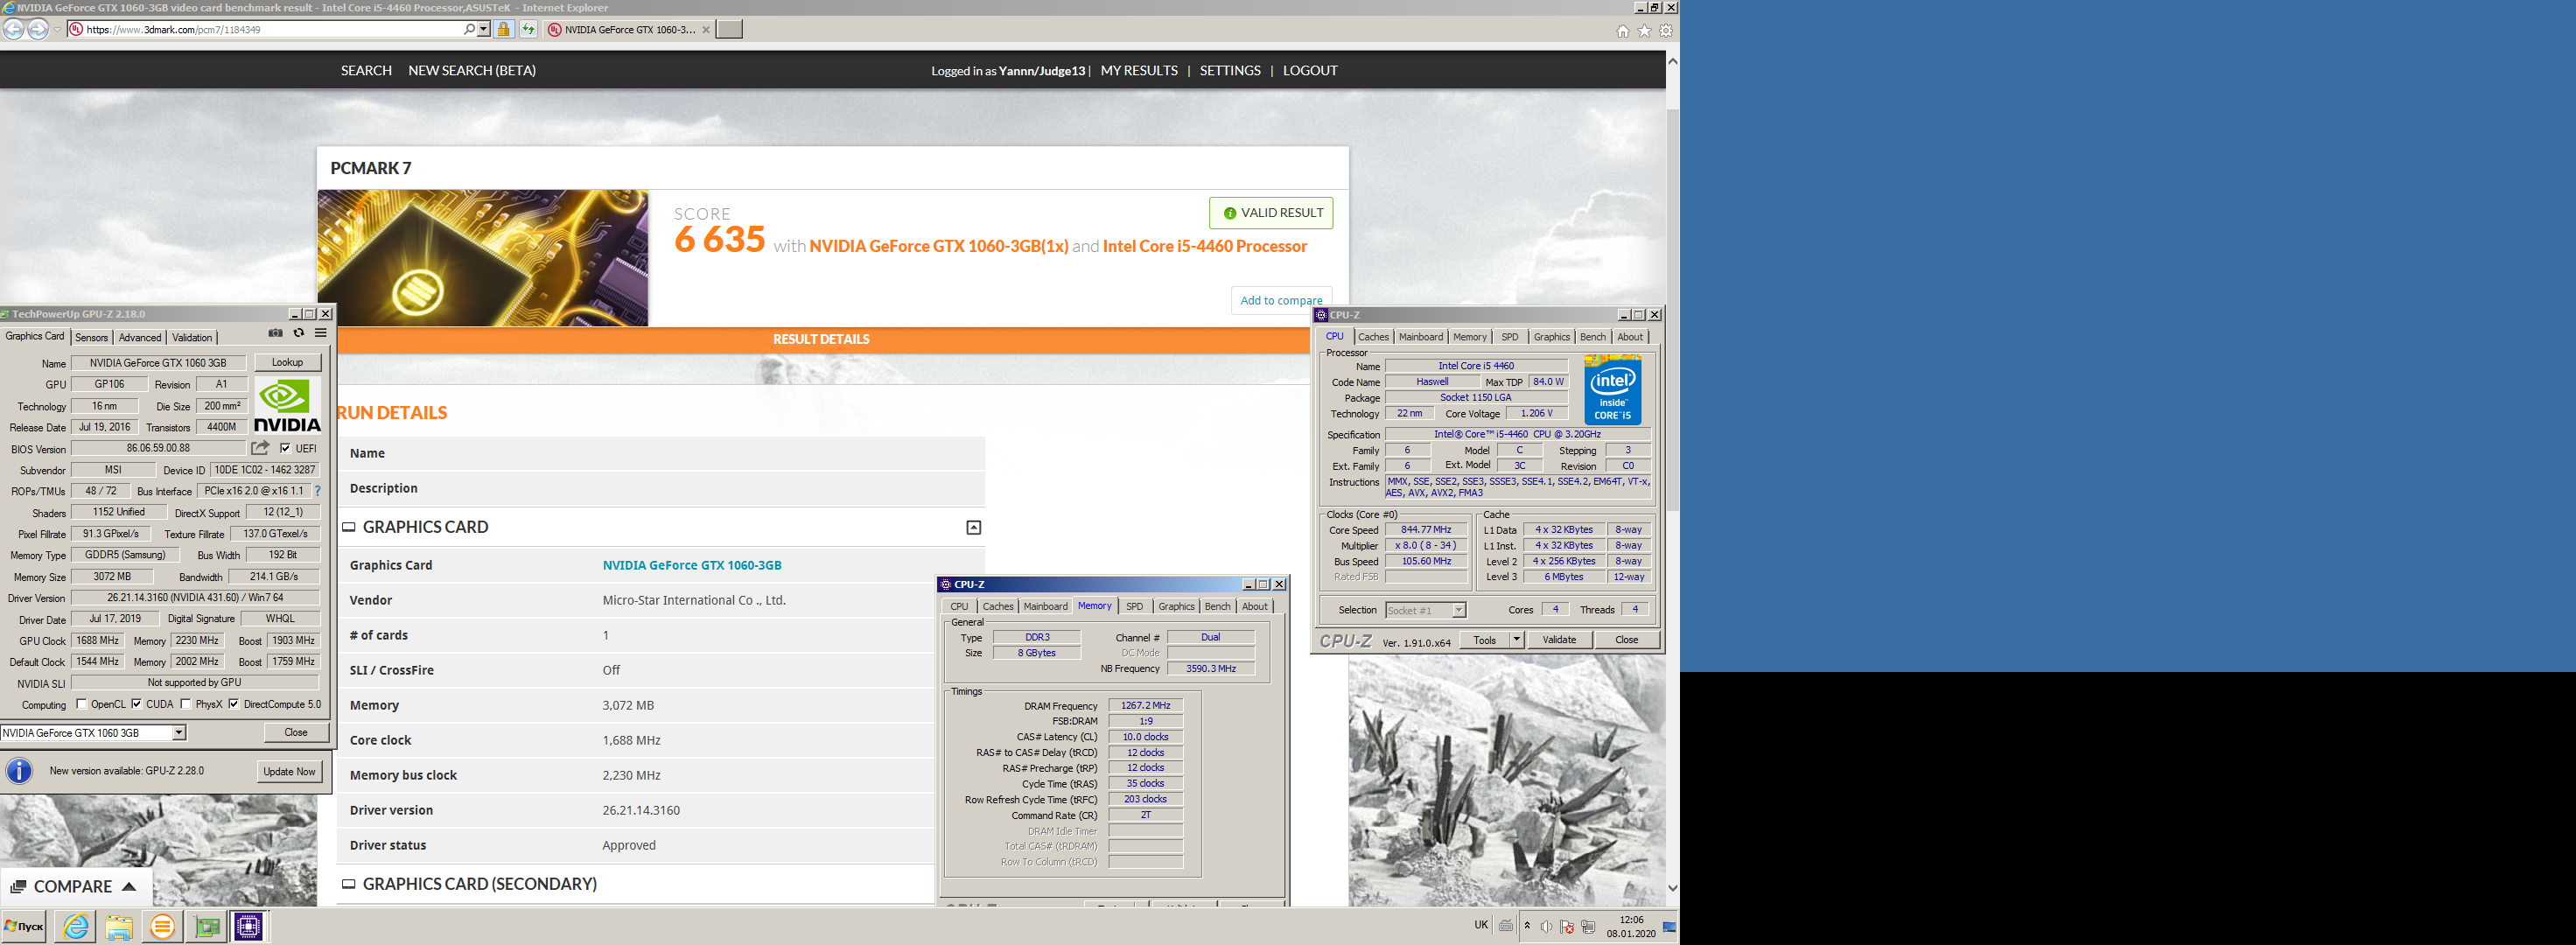The image size is (2576, 945).
Task: Toggle the DirectCompute 5.0 checkbox
Action: click(x=234, y=704)
